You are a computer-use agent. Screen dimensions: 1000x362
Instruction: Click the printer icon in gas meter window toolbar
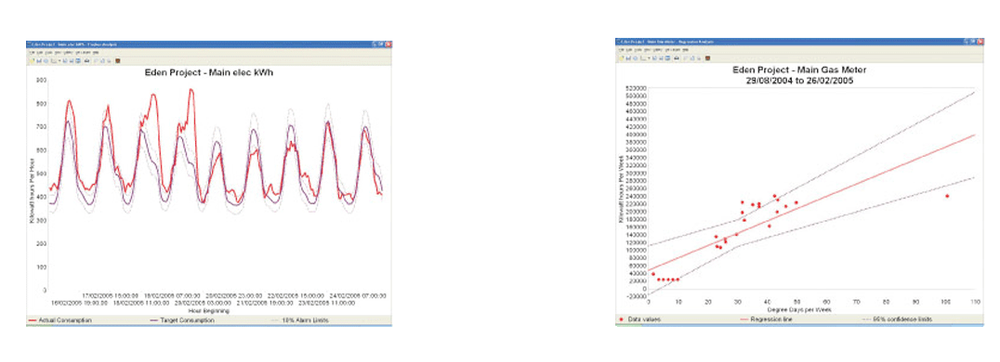[x=677, y=58]
